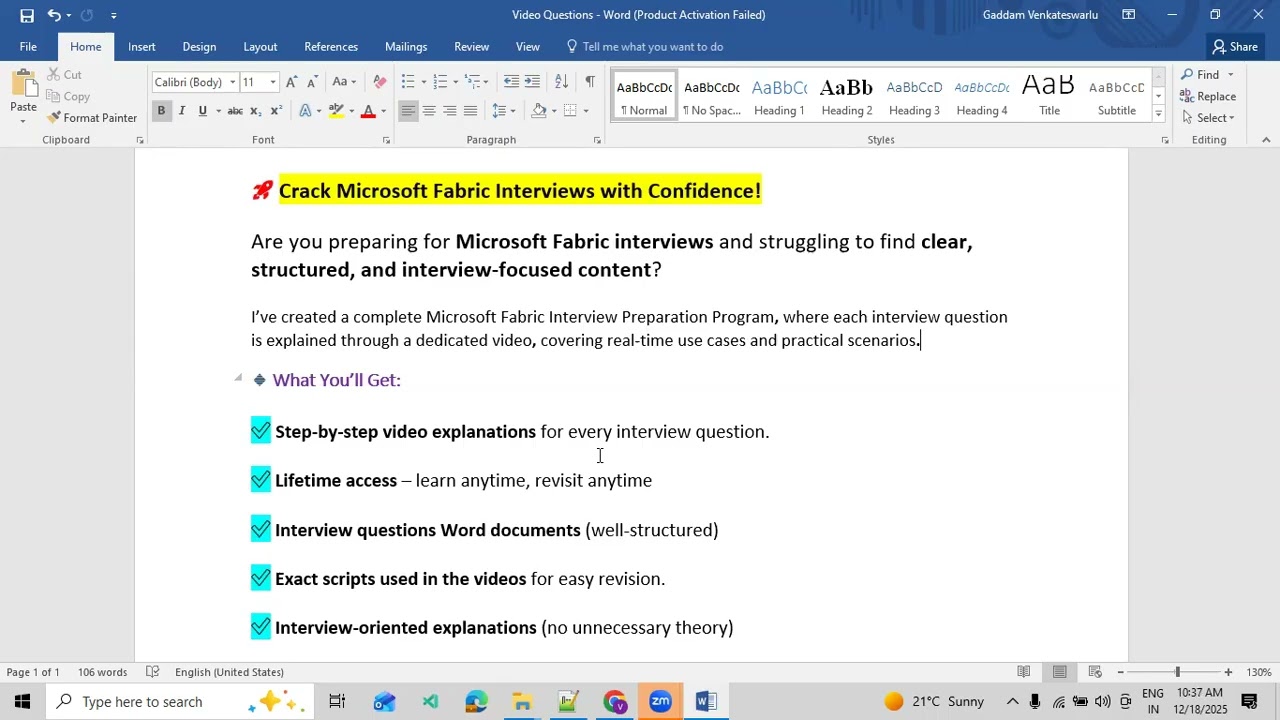Open the font name dropdown
Viewport: 1280px width, 720px height.
[232, 83]
